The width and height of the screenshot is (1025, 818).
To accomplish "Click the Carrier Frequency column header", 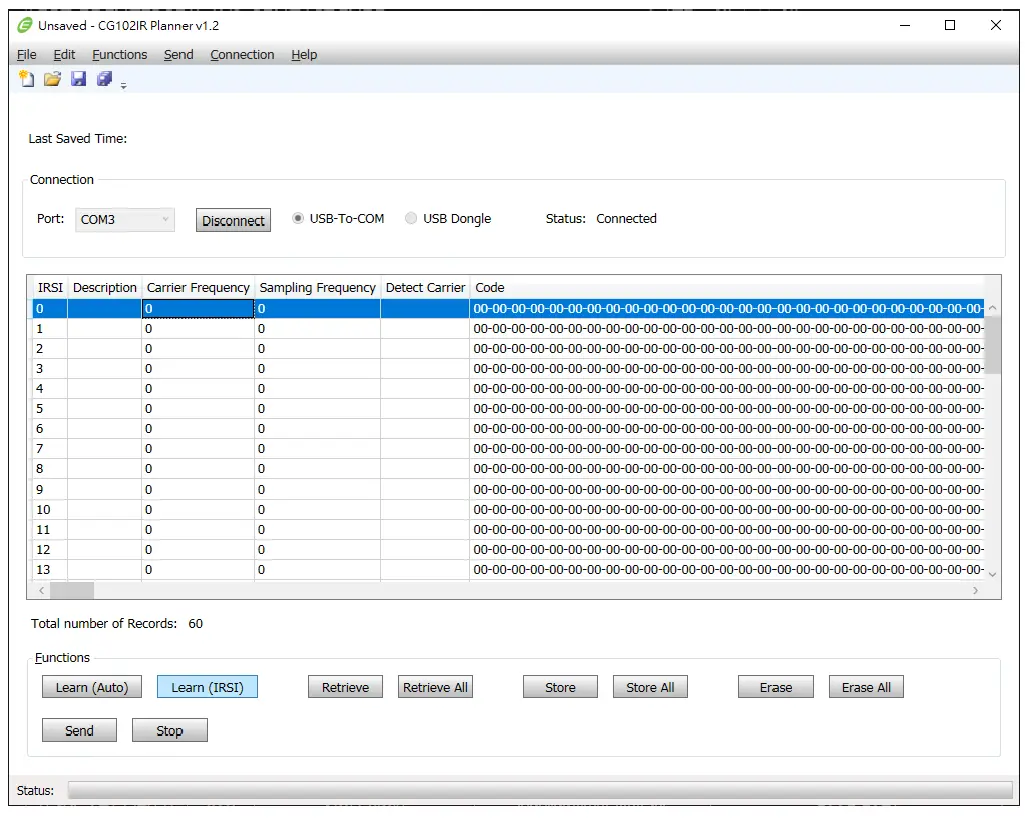I will pos(198,288).
